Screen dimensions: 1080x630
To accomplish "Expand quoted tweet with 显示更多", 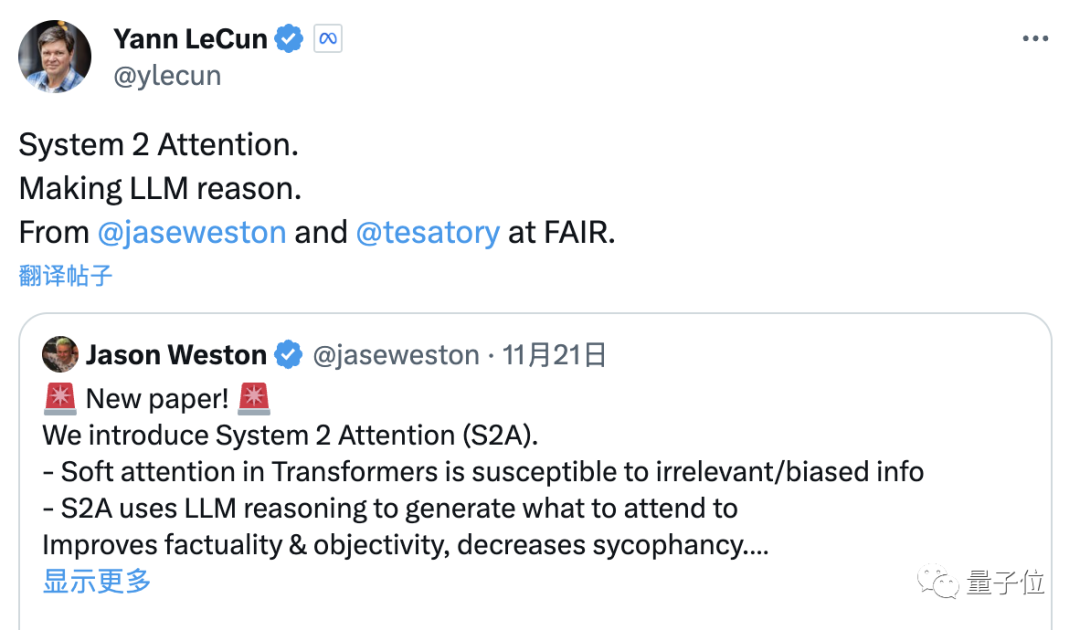I will 96,581.
